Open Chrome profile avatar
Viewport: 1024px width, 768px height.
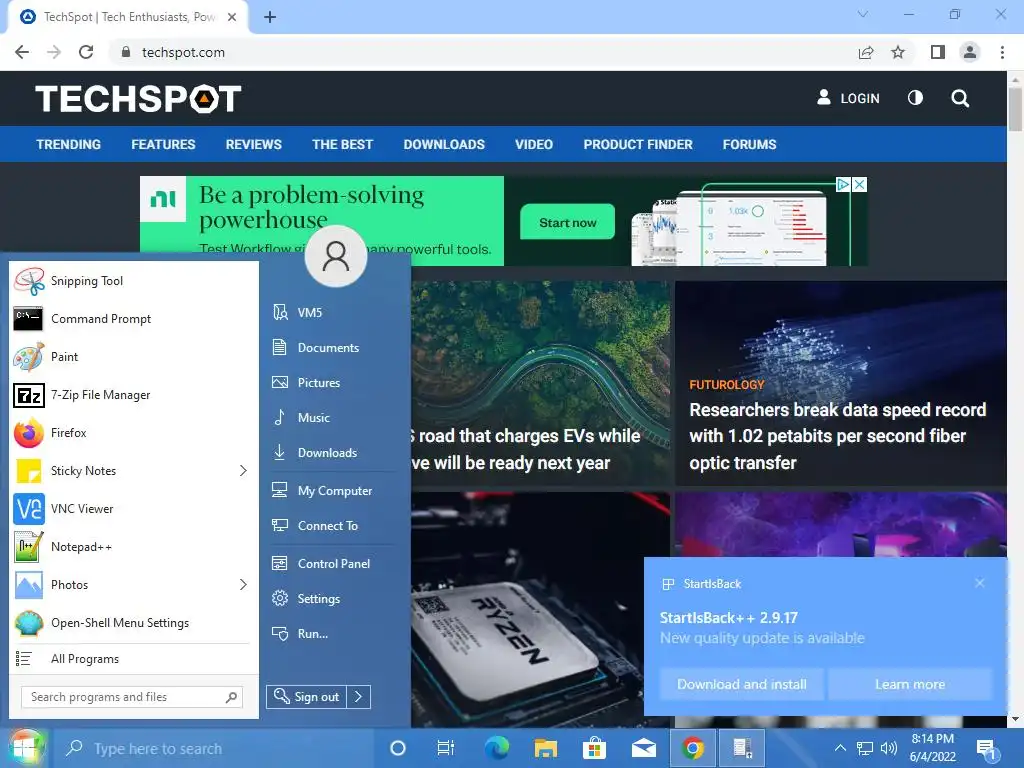[x=970, y=52]
